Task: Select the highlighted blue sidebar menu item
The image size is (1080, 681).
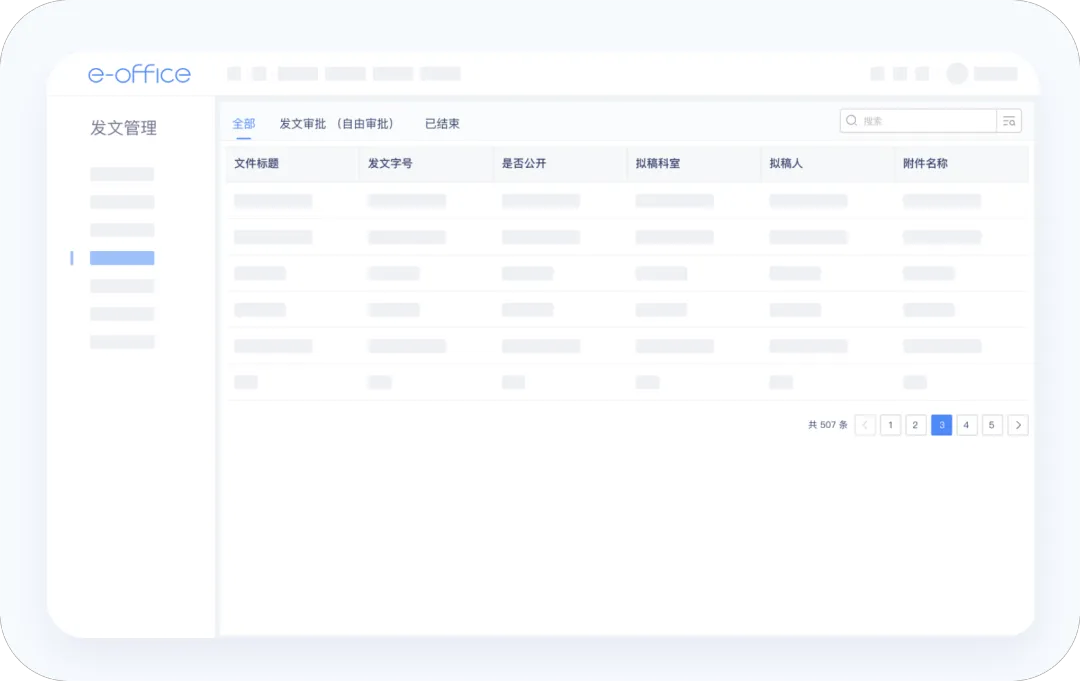Action: [x=122, y=258]
